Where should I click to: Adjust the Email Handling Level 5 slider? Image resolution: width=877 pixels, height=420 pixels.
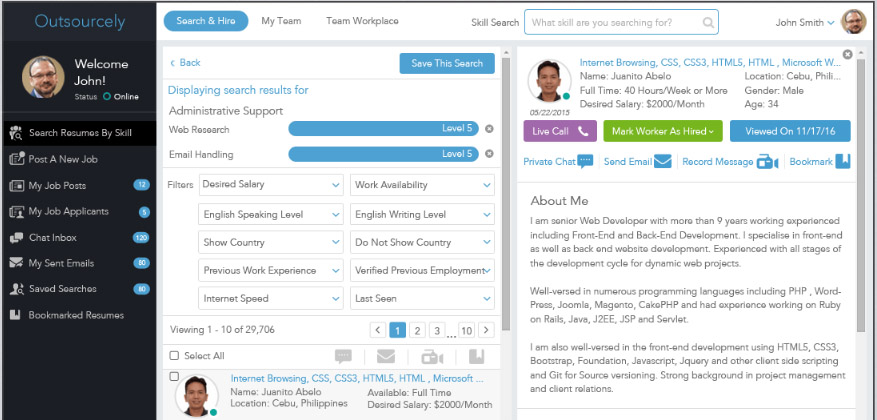[383, 154]
